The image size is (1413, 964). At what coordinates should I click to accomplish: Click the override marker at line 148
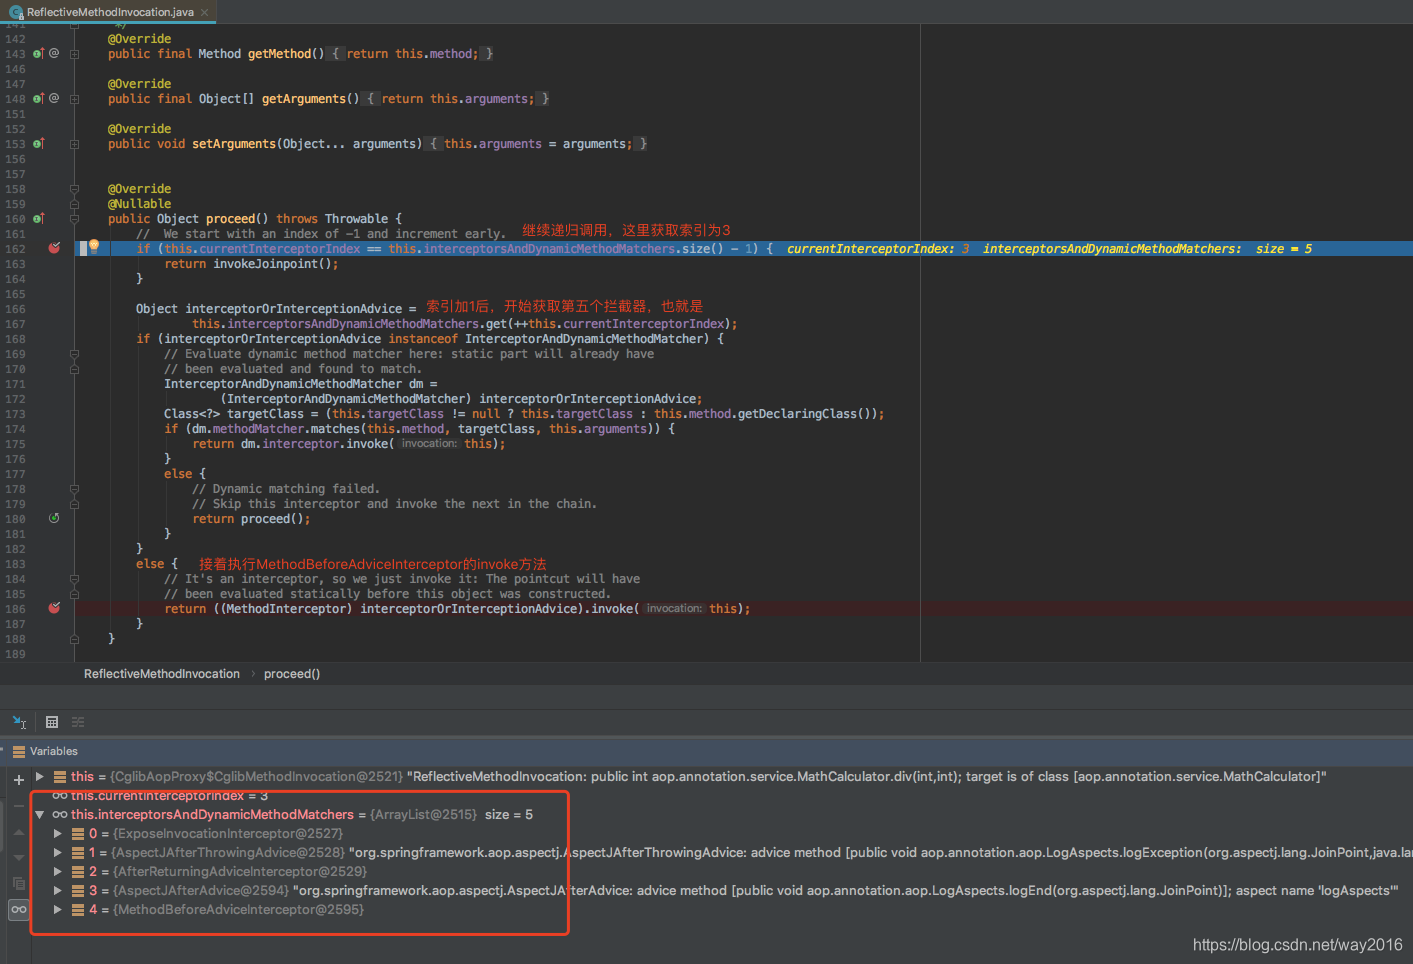[38, 99]
